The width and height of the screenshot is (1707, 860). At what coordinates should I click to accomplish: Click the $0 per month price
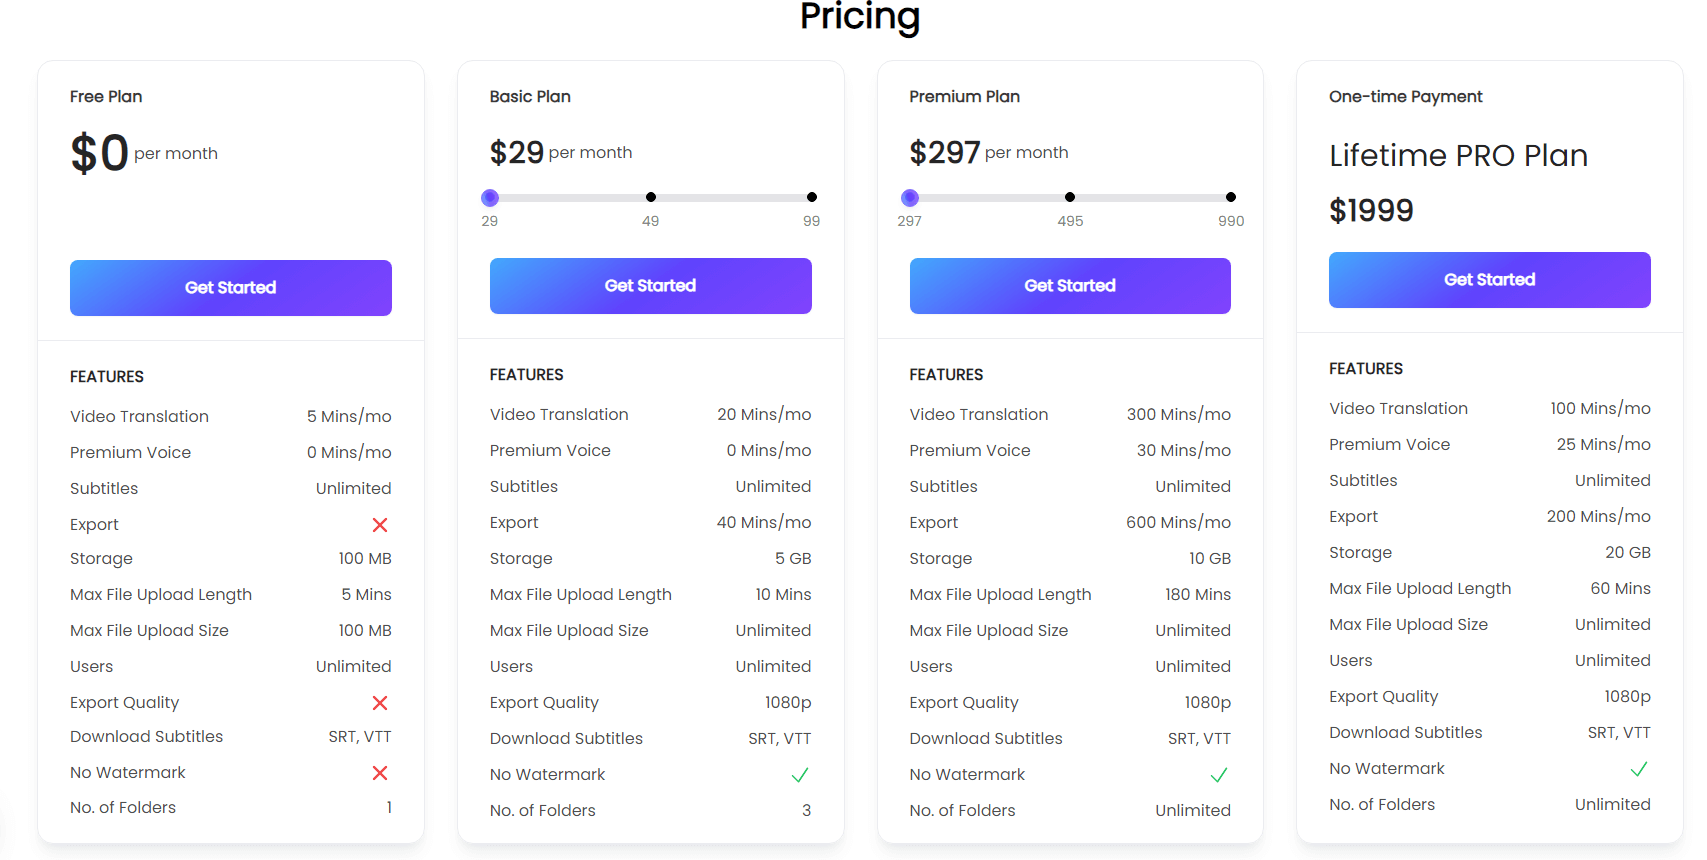click(144, 153)
